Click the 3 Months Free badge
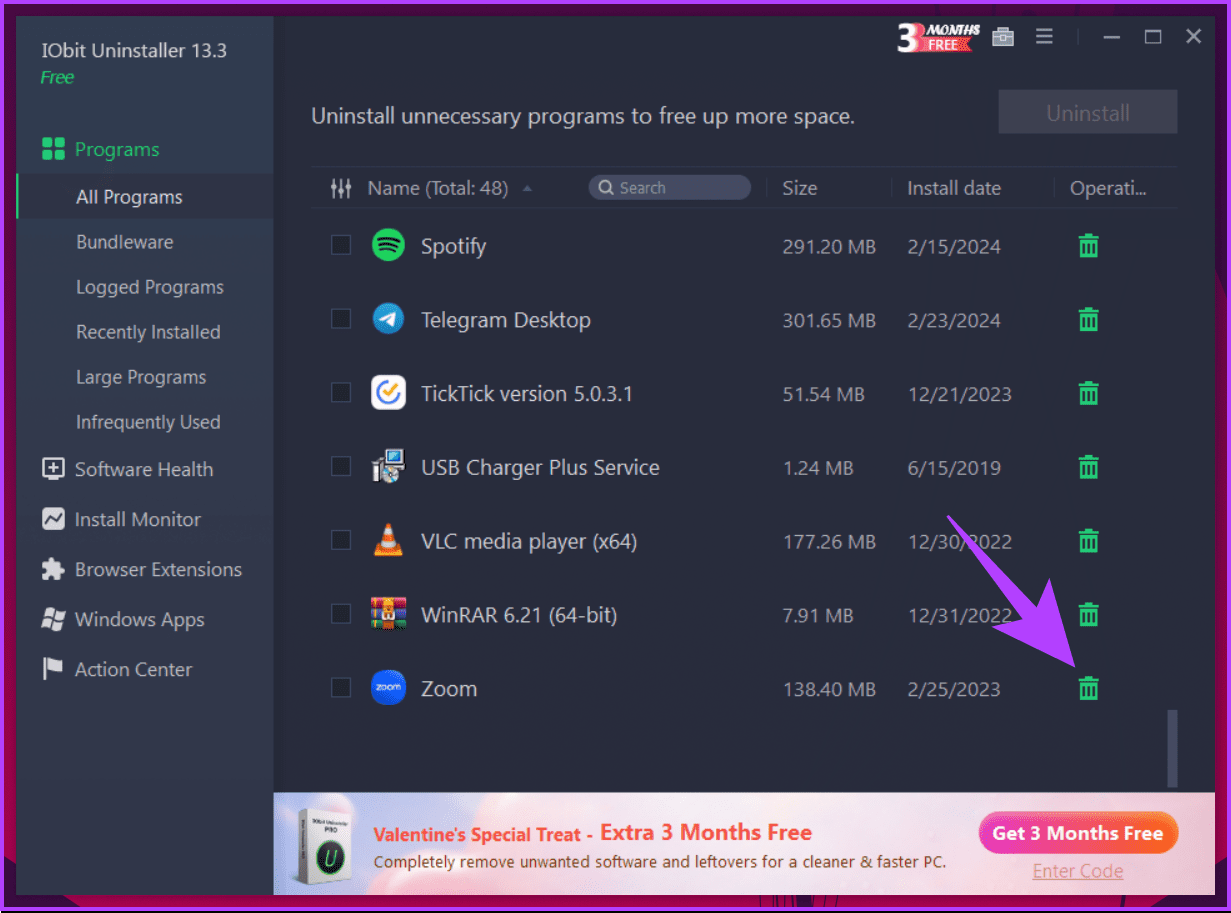This screenshot has height=913, width=1231. [938, 37]
